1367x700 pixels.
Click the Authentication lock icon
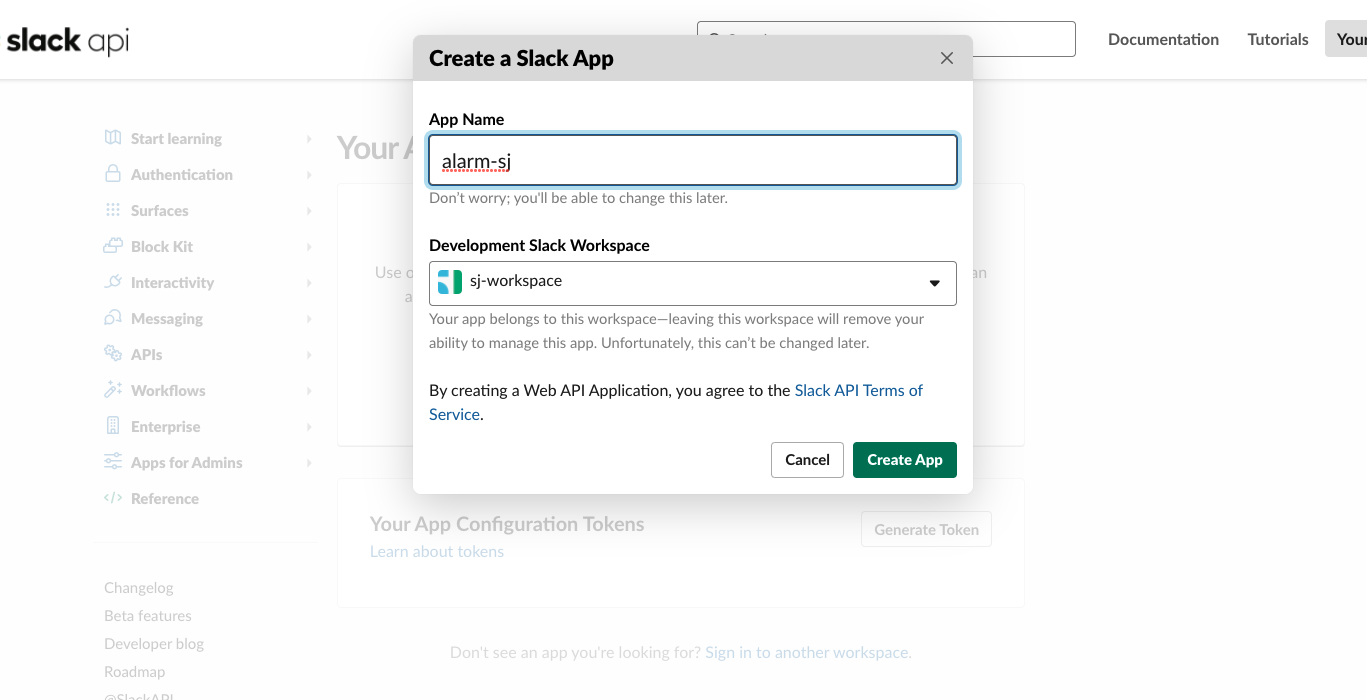click(x=113, y=173)
